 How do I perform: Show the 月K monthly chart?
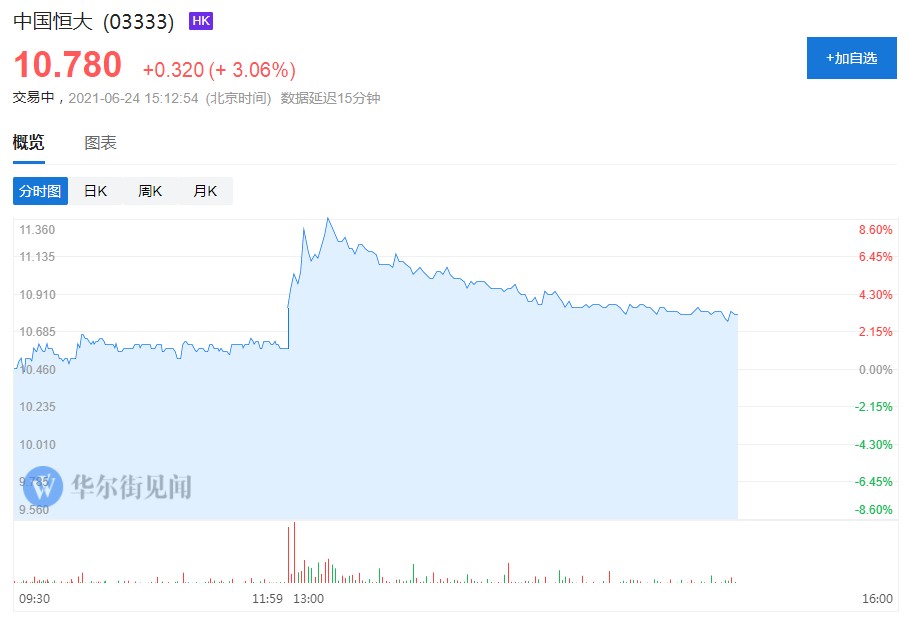pos(205,191)
